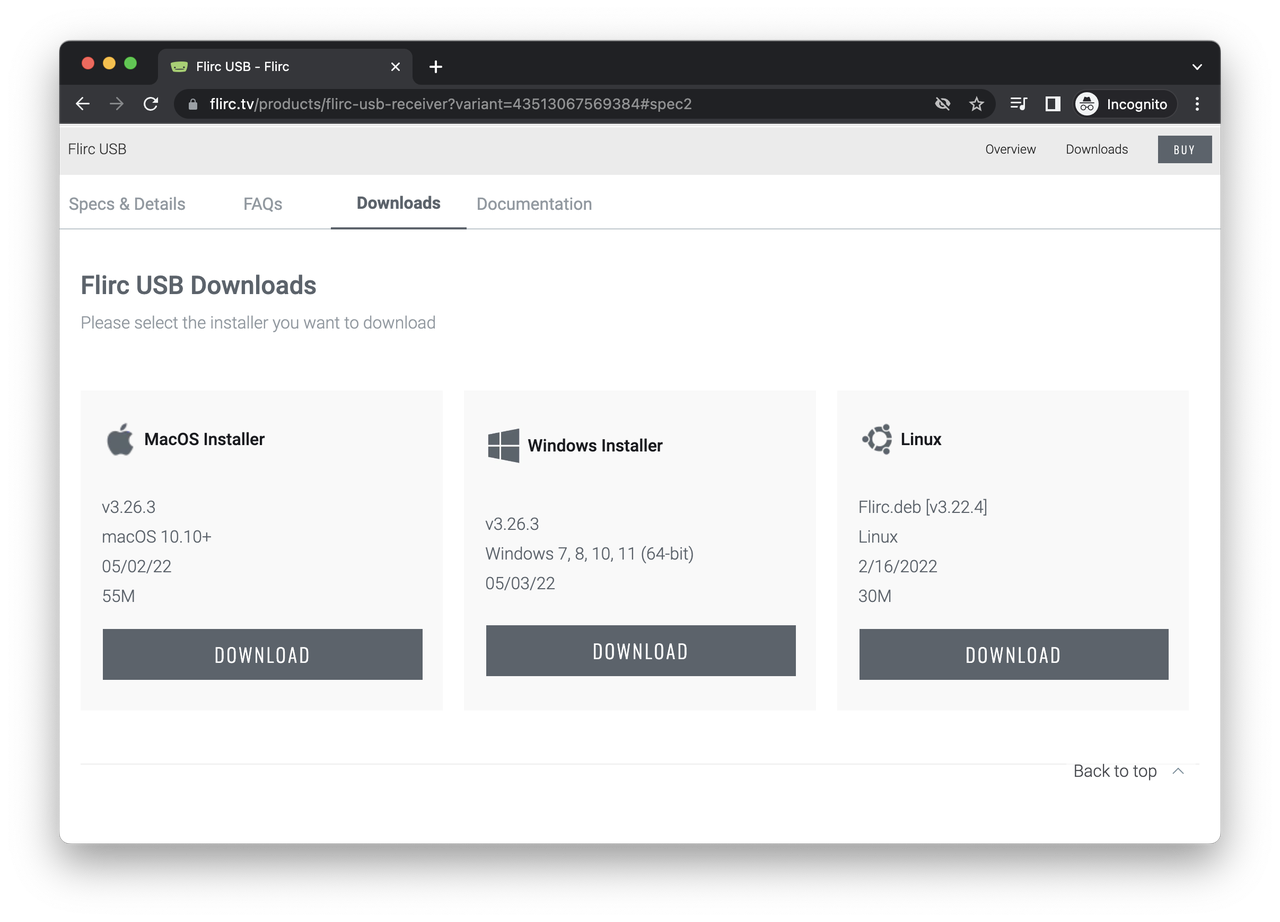Click the 05/03/22 date text
The width and height of the screenshot is (1280, 922).
tap(520, 583)
